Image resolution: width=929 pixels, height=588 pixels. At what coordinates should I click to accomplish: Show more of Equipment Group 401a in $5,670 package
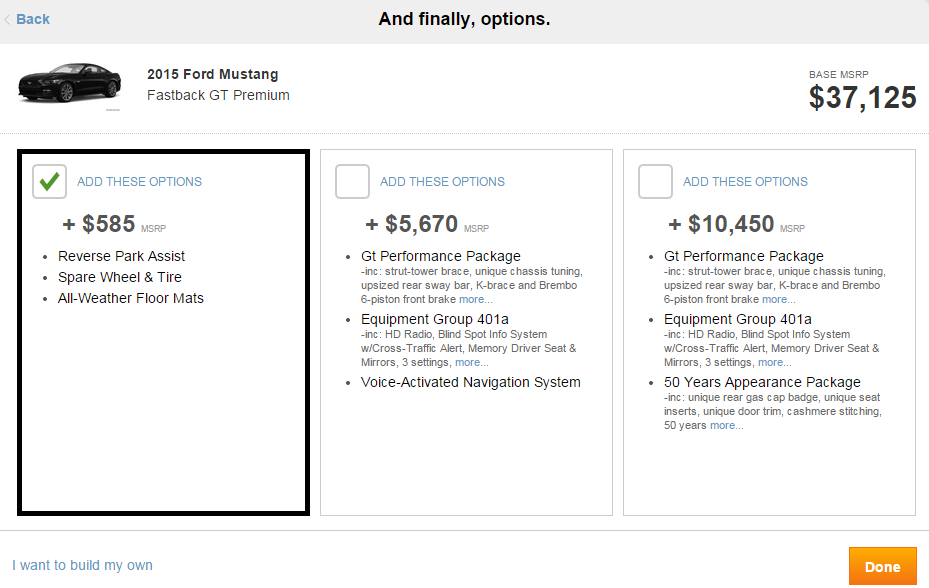[471, 362]
